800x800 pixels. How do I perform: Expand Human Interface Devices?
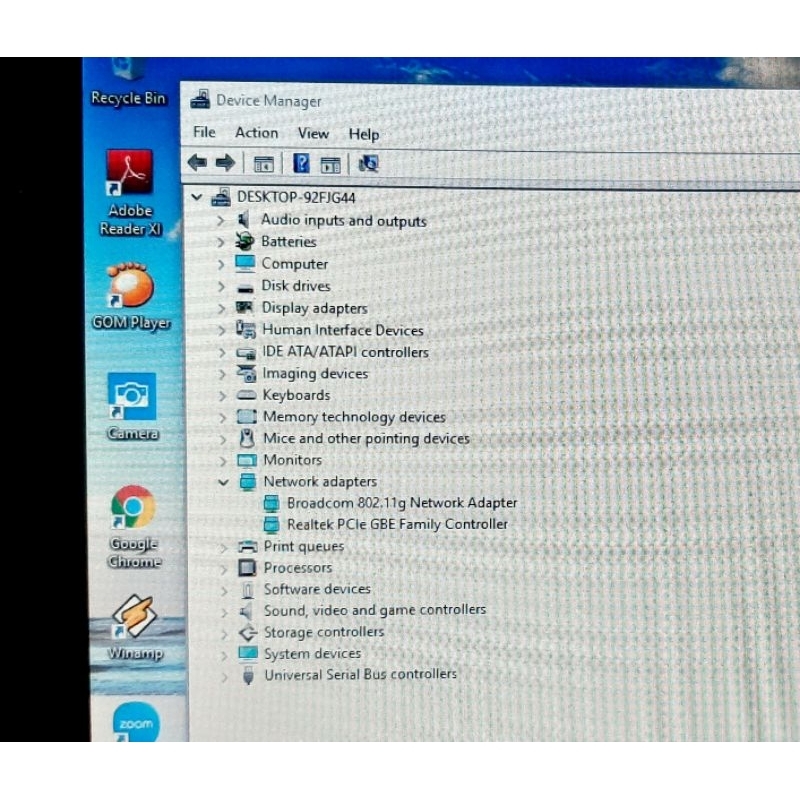[221, 330]
